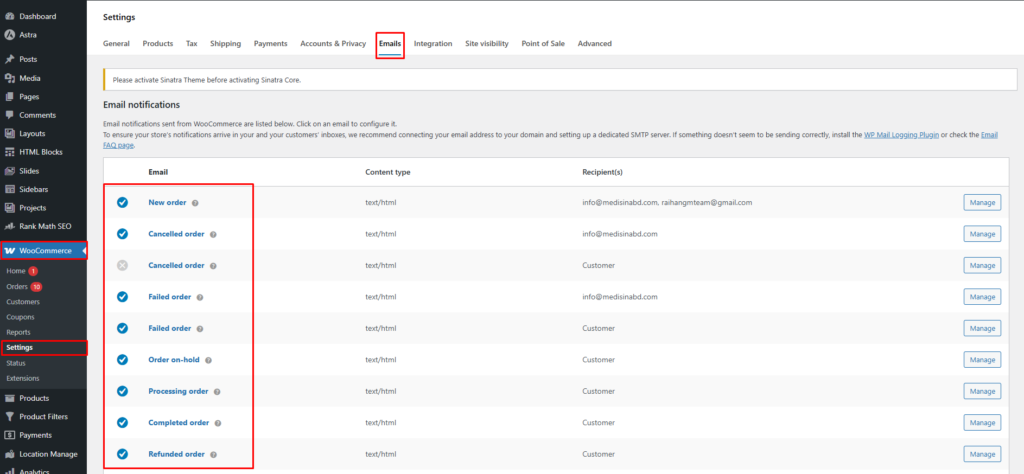
Task: Click the Rank Math SEO icon
Action: click(x=9, y=226)
